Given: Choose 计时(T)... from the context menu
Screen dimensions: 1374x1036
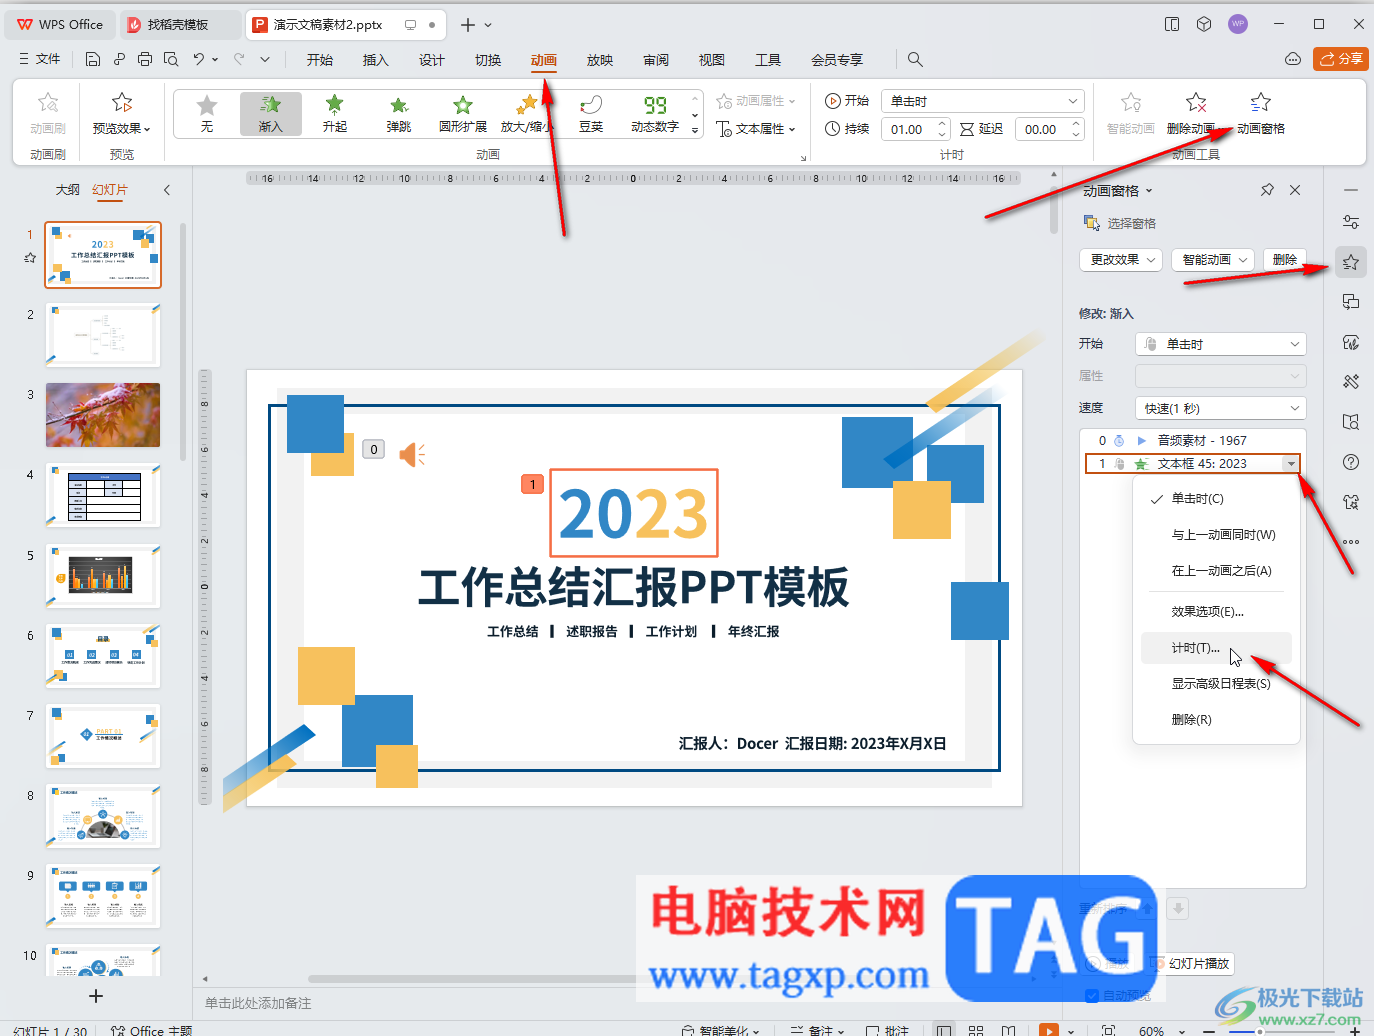Looking at the screenshot, I should point(1216,648).
